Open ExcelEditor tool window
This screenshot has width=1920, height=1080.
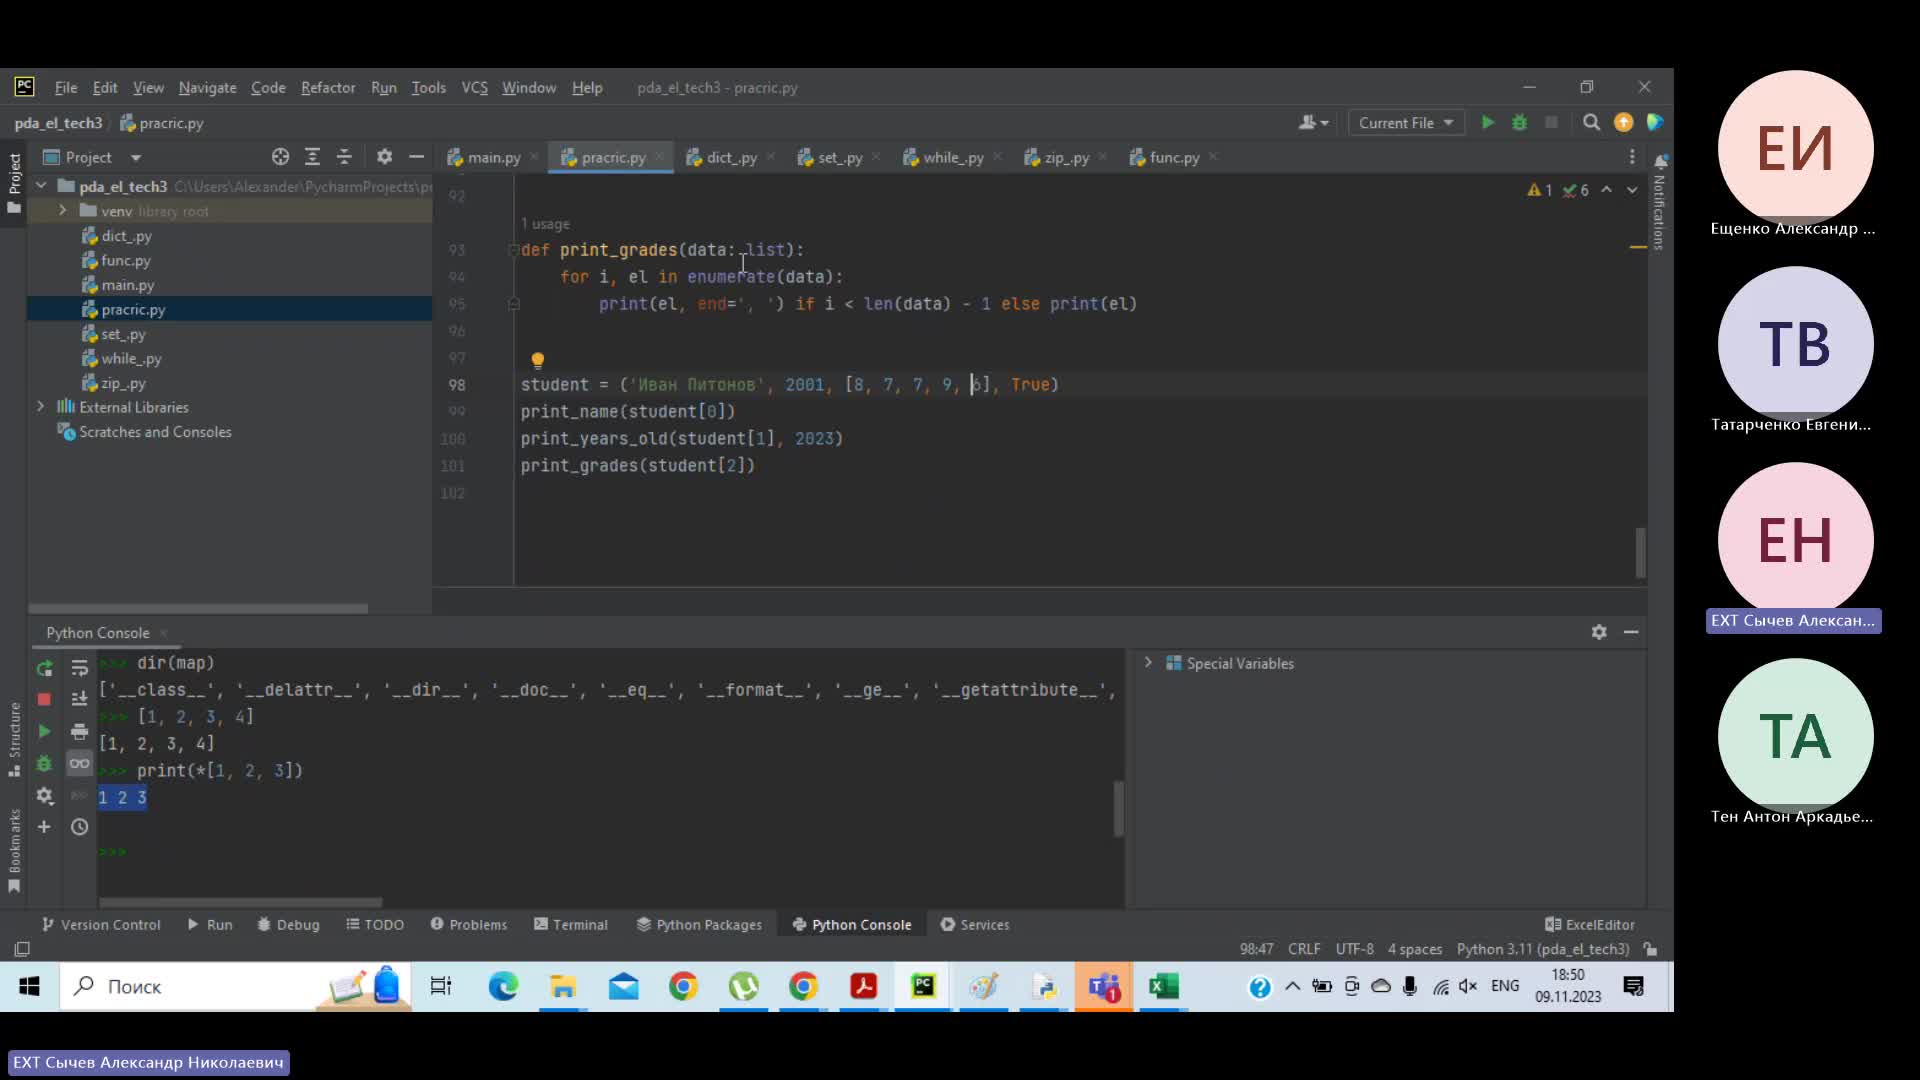1589,925
